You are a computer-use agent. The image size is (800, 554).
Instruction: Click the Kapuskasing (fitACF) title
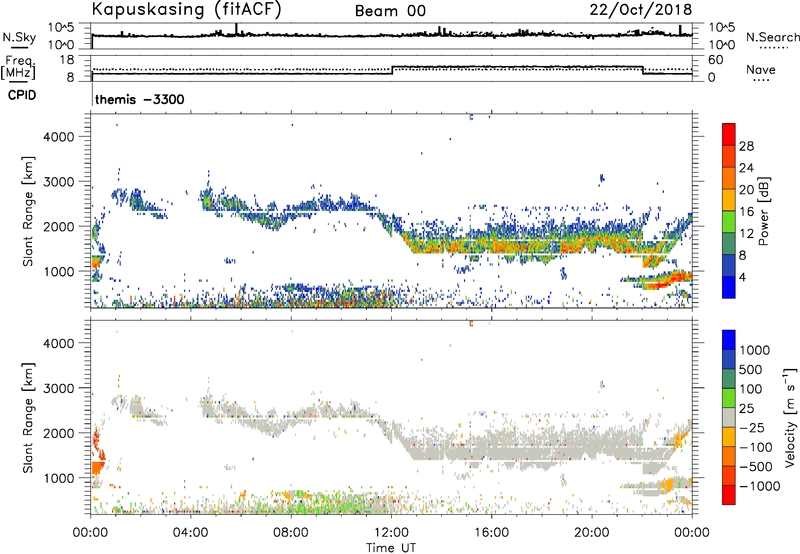187,10
